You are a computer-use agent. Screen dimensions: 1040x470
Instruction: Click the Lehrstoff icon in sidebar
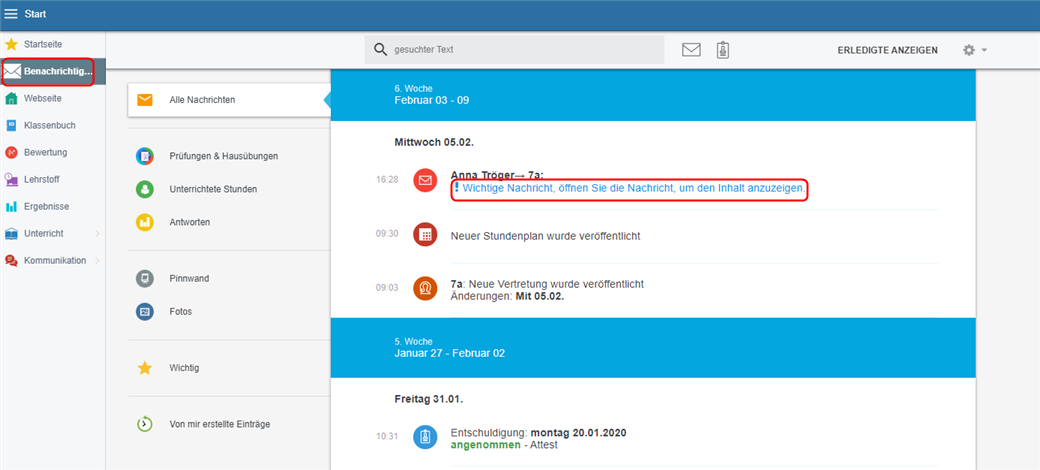11,180
